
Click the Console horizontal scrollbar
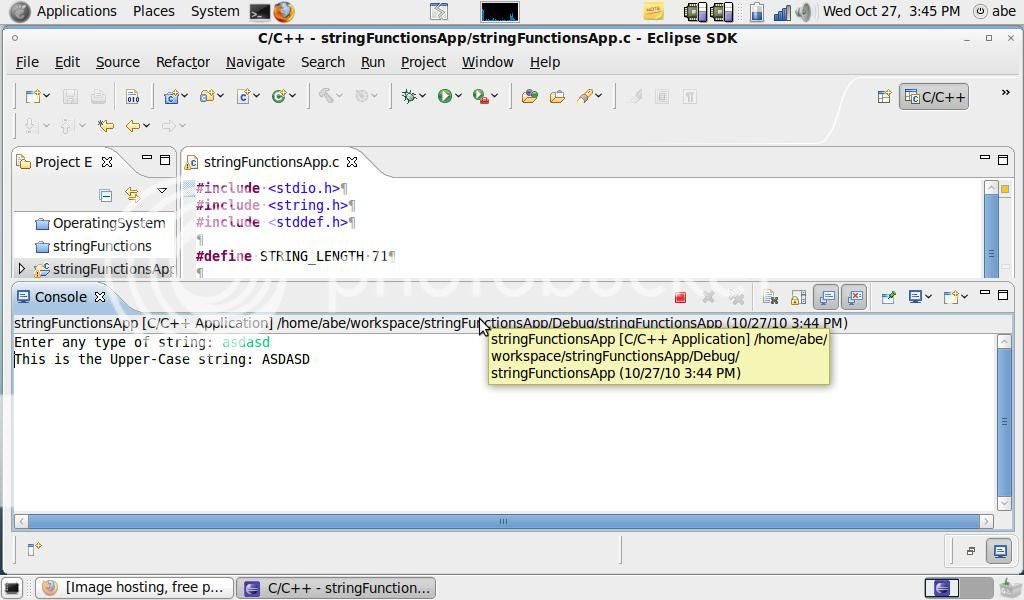[x=503, y=521]
